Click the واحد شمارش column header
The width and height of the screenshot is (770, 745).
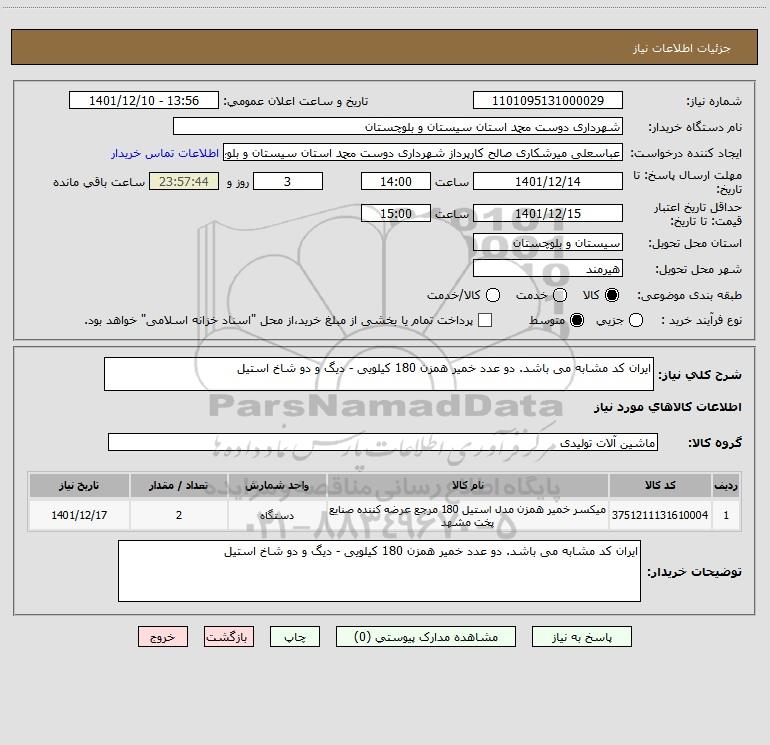(277, 486)
